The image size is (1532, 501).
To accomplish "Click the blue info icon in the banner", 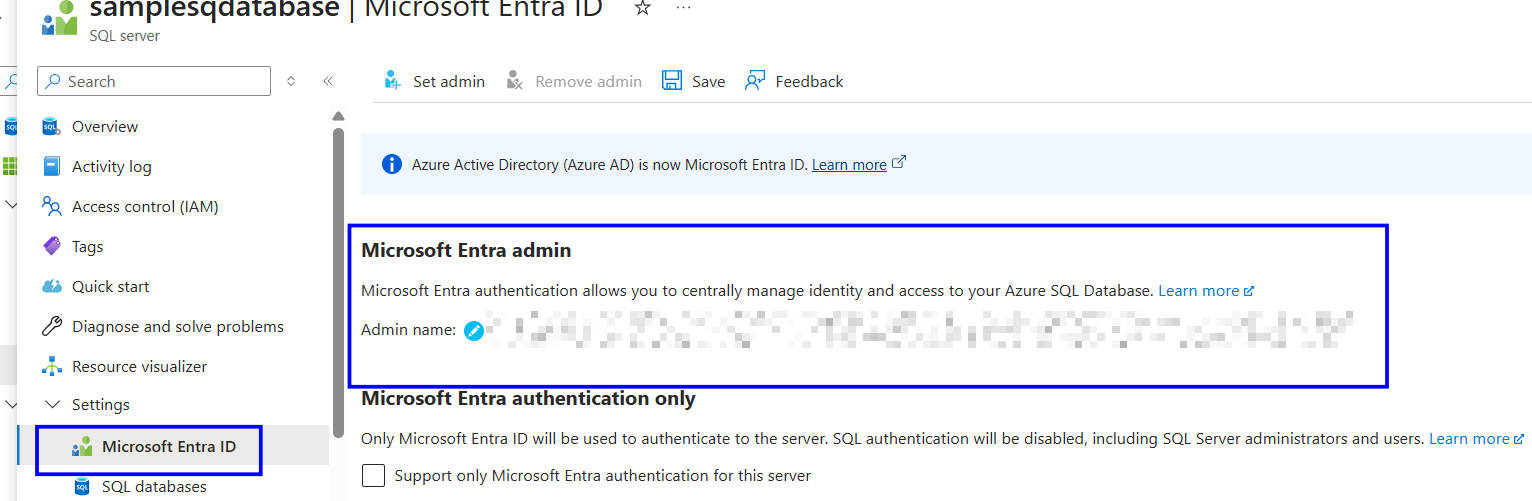I will tap(392, 164).
